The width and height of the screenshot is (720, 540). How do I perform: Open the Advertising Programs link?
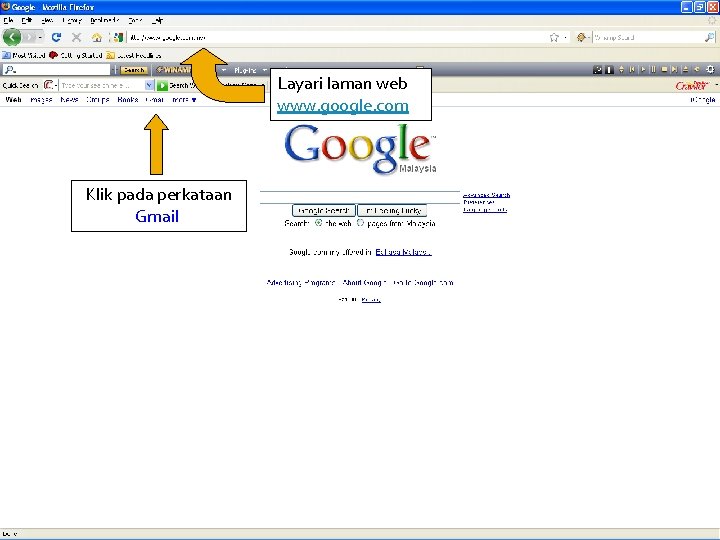301,282
